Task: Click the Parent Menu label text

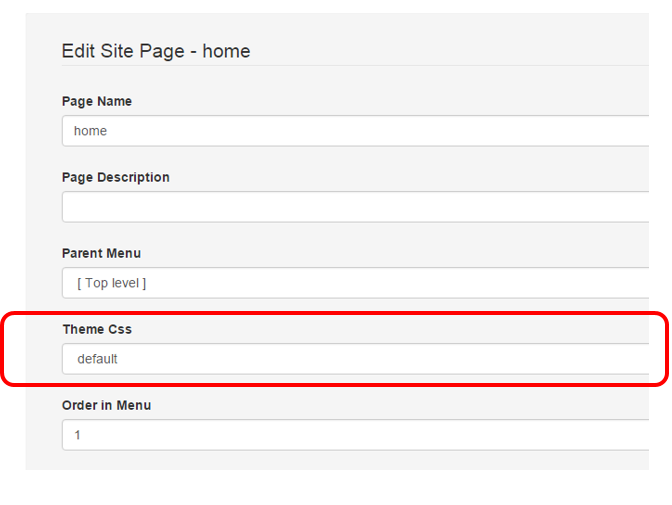Action: click(x=102, y=253)
